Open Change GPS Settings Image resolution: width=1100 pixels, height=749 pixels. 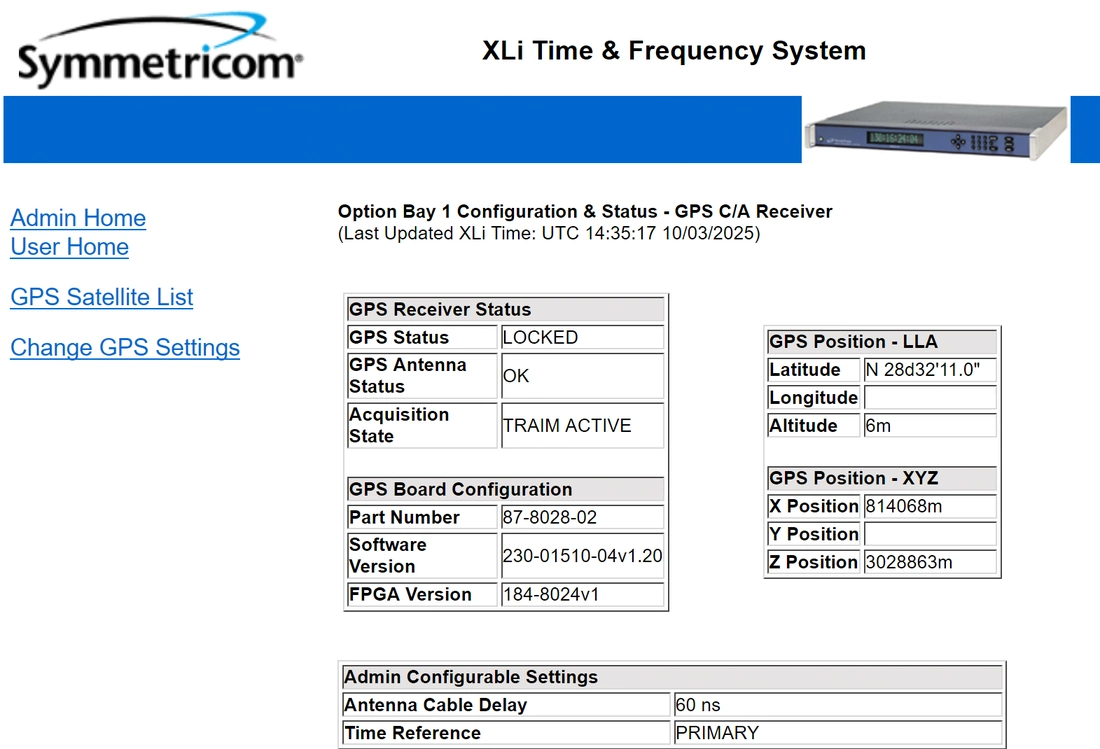[125, 348]
